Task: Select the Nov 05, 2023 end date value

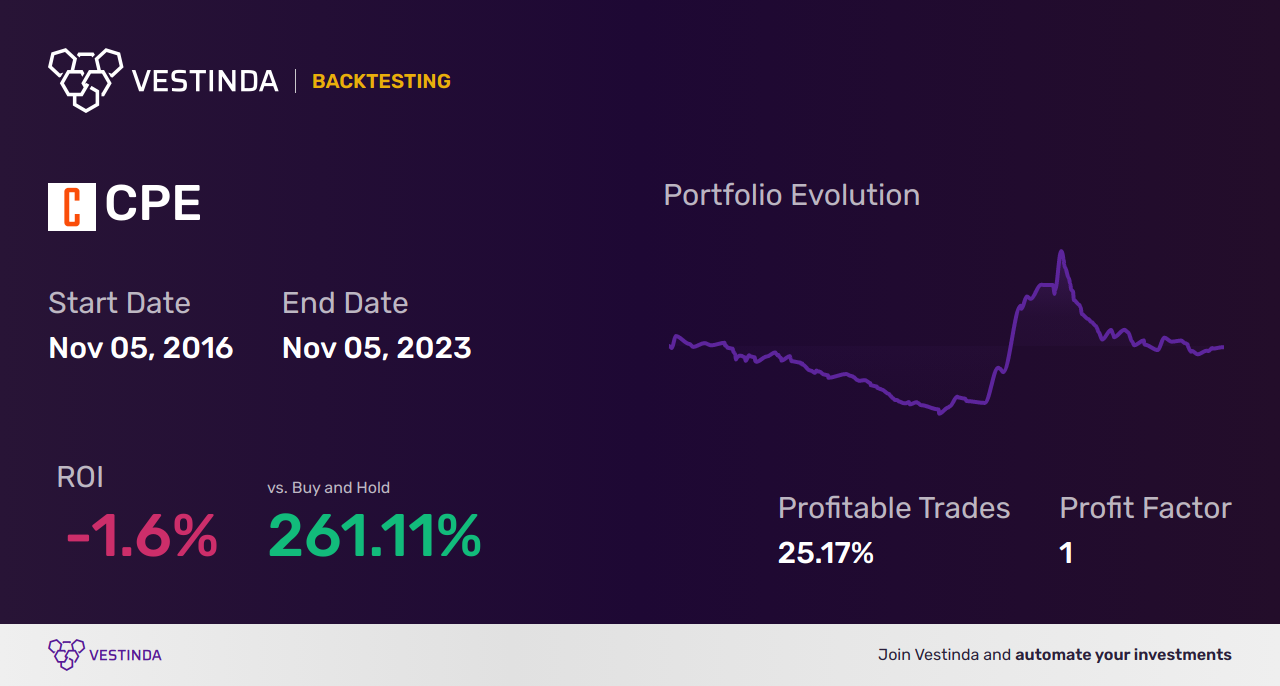Action: 377,348
